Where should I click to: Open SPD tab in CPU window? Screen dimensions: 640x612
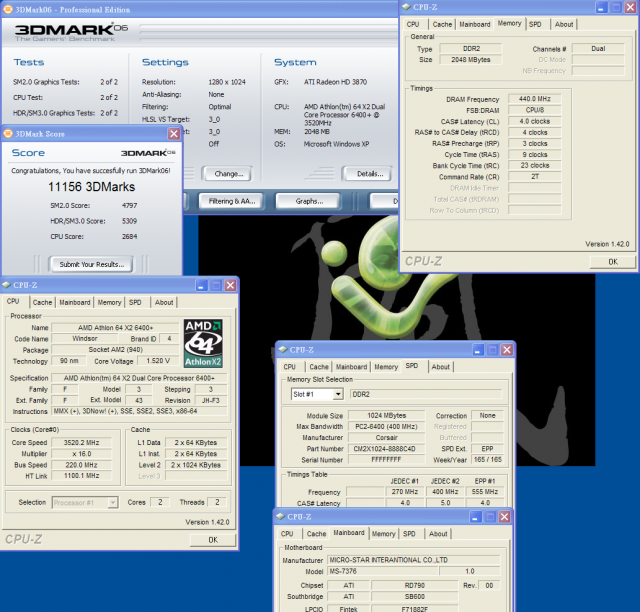click(135, 303)
